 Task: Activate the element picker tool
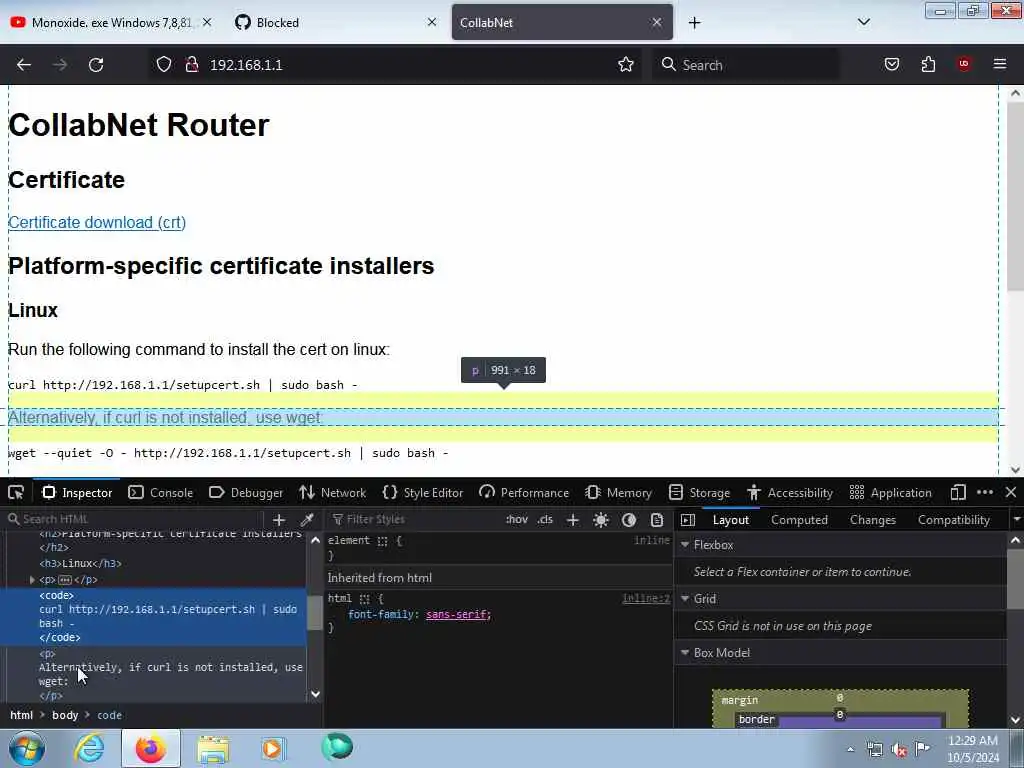(x=16, y=492)
